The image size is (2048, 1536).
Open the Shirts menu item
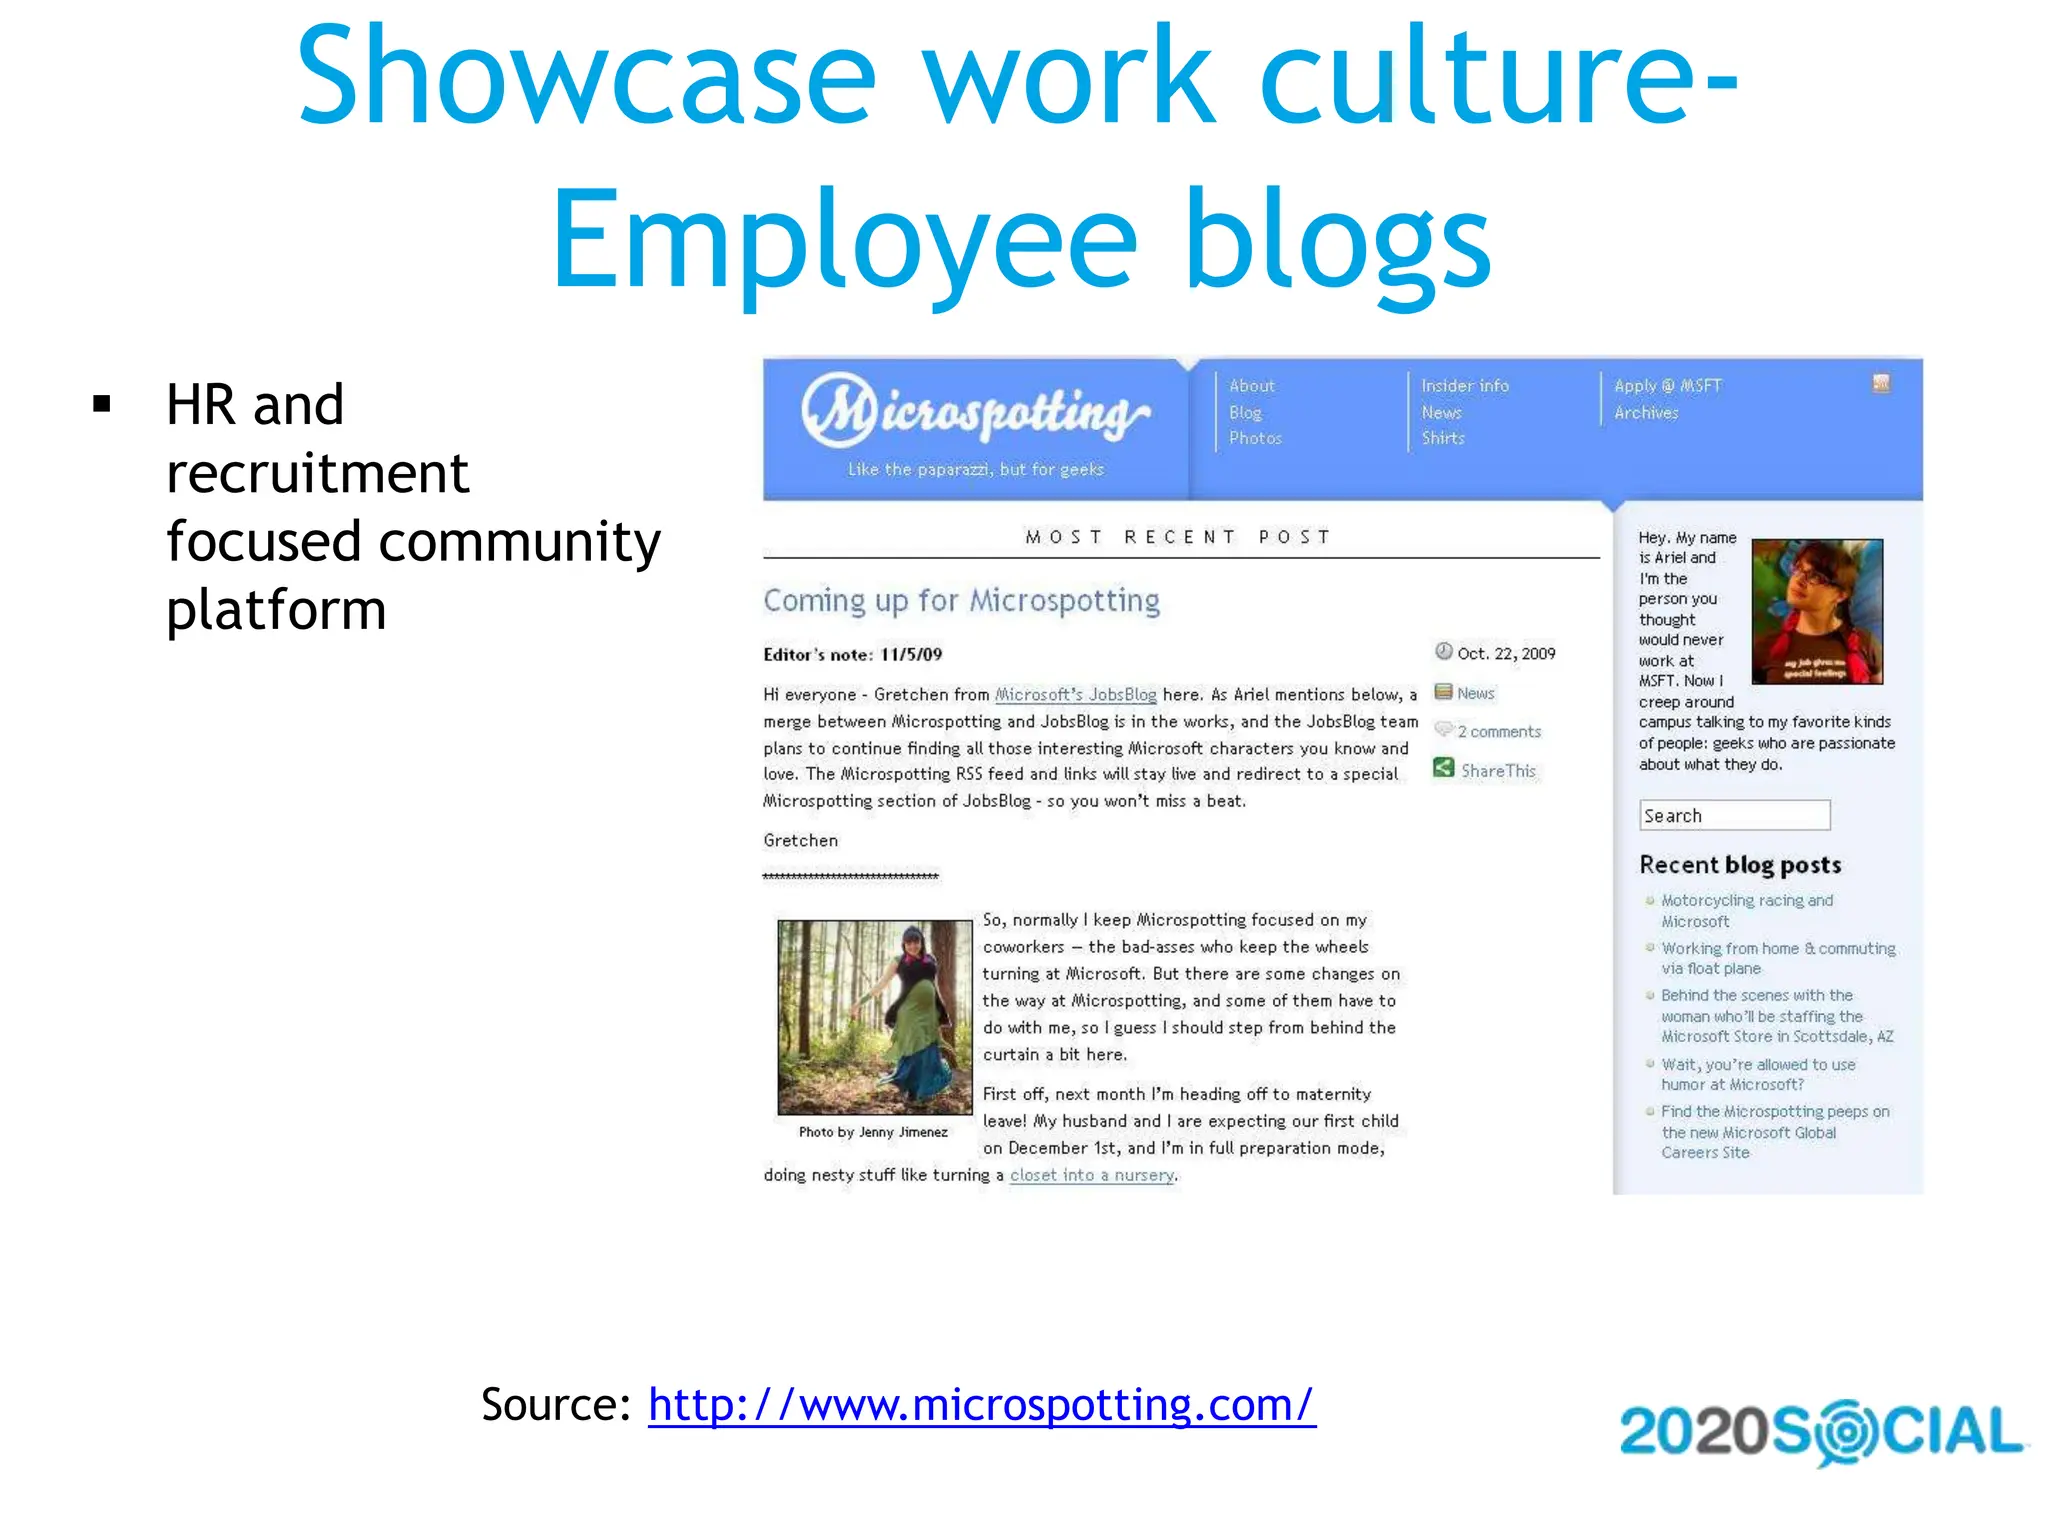1443,439
